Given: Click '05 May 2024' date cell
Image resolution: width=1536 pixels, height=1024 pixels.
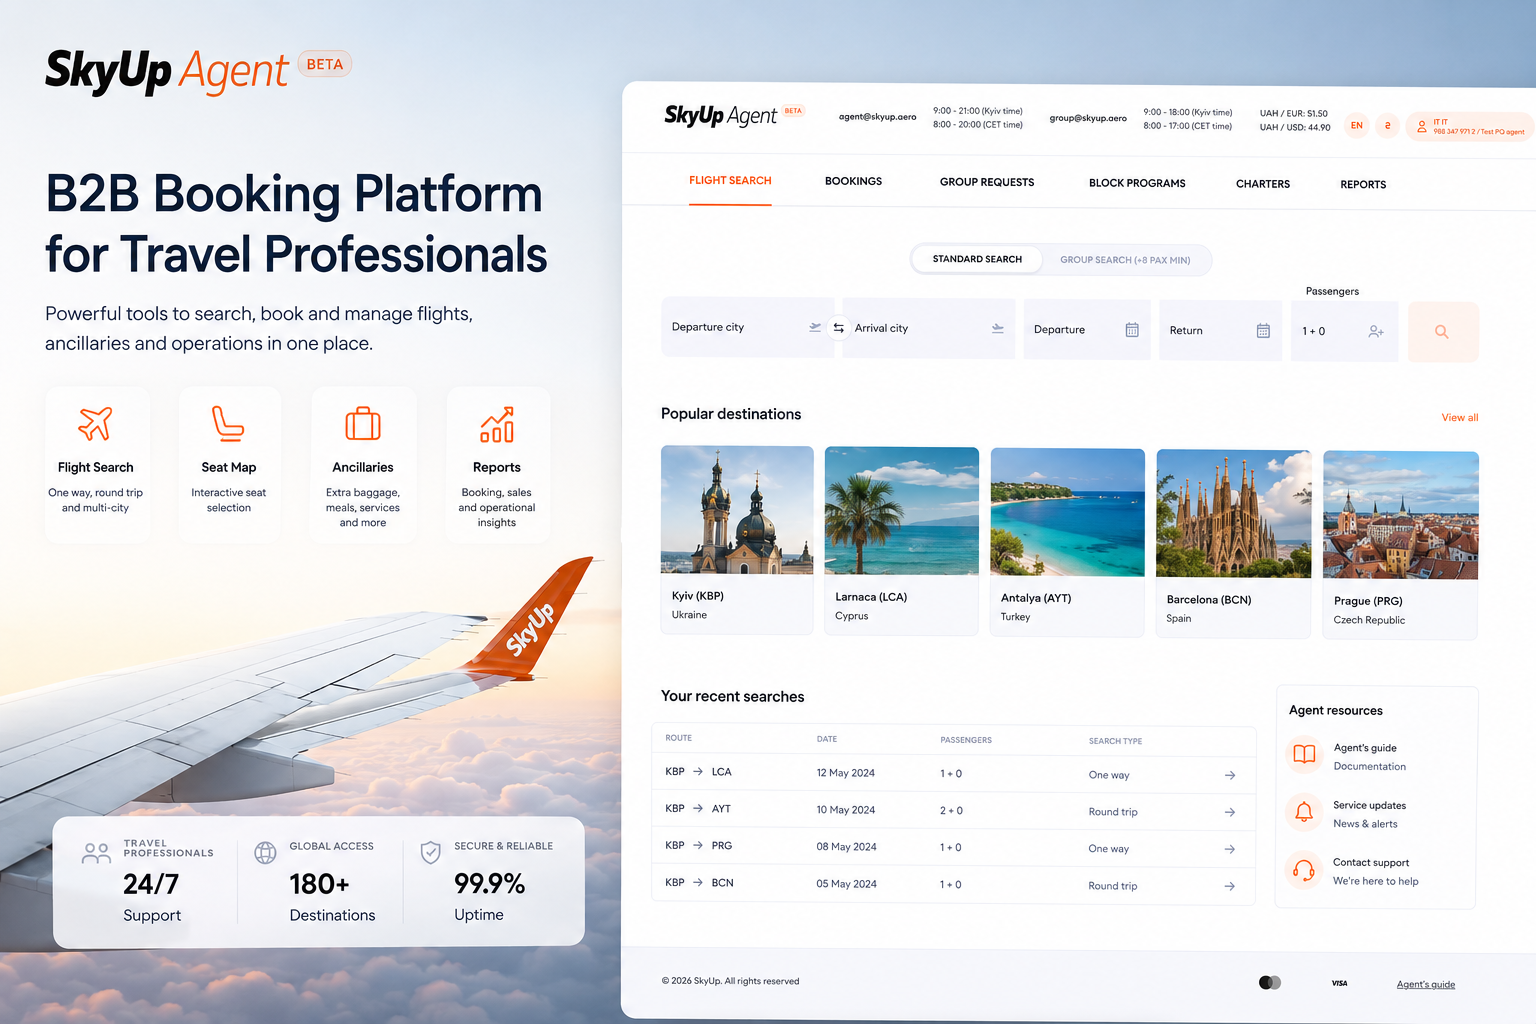Looking at the screenshot, I should coord(846,884).
